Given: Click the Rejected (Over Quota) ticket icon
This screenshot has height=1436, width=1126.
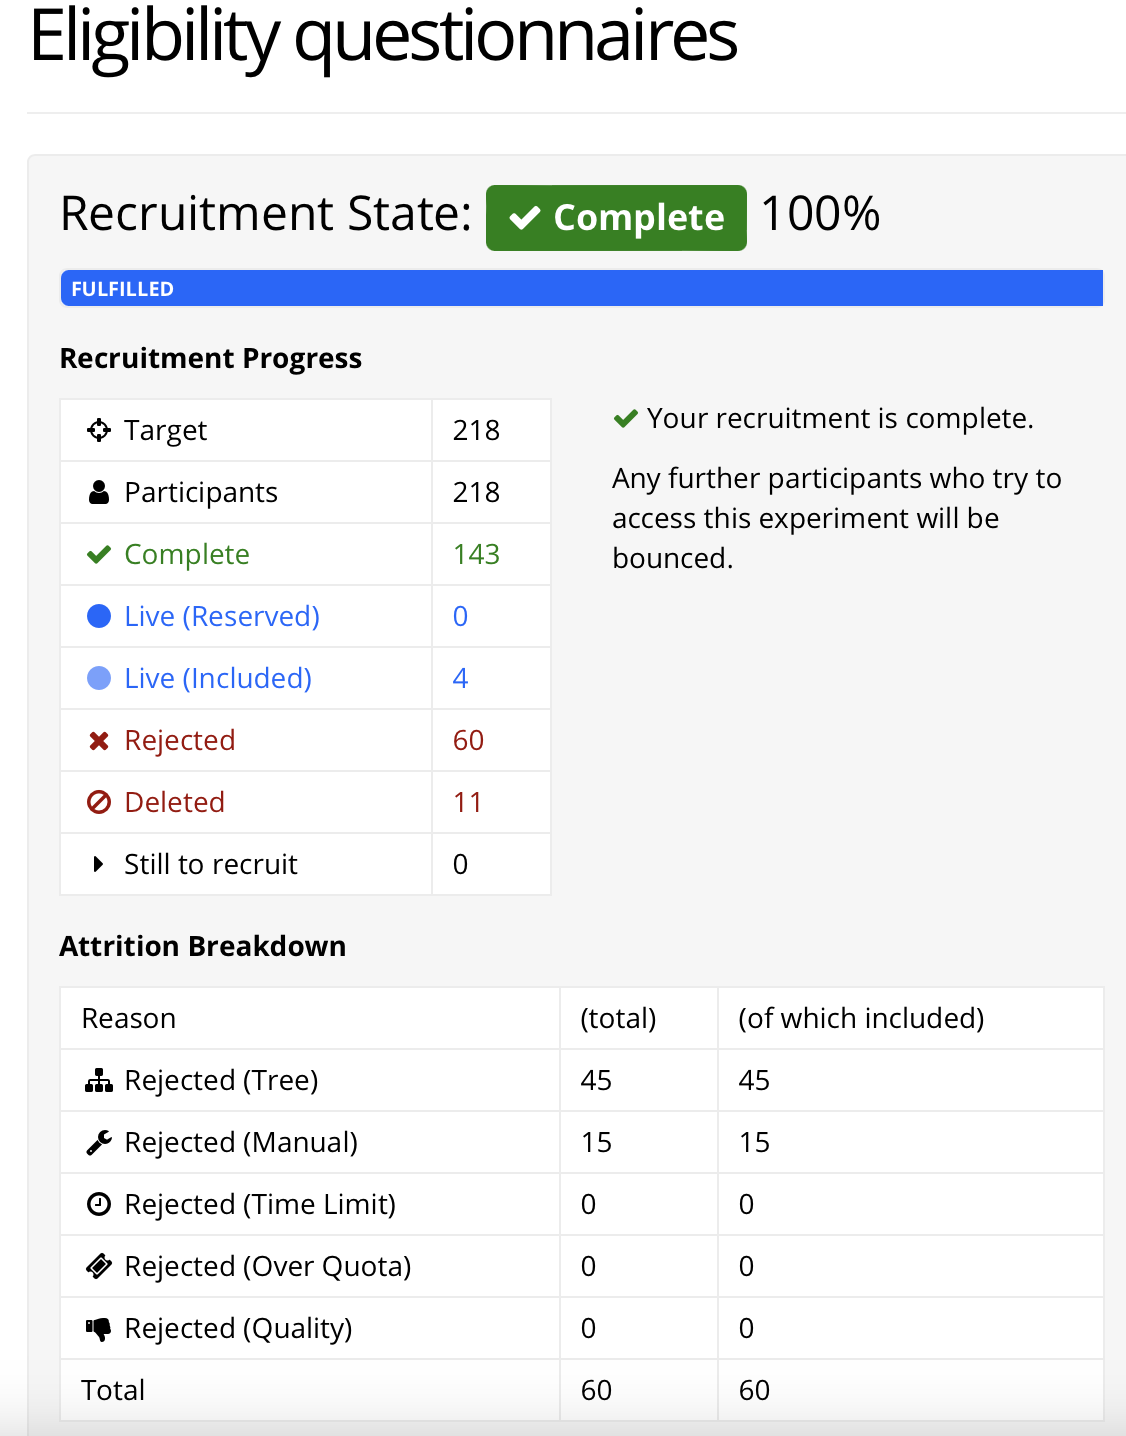Looking at the screenshot, I should 99,1266.
